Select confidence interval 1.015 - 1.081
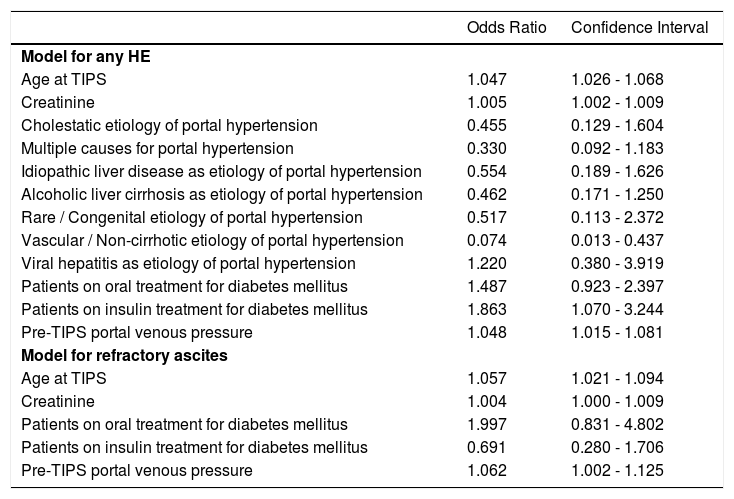734x499 pixels. click(617, 332)
